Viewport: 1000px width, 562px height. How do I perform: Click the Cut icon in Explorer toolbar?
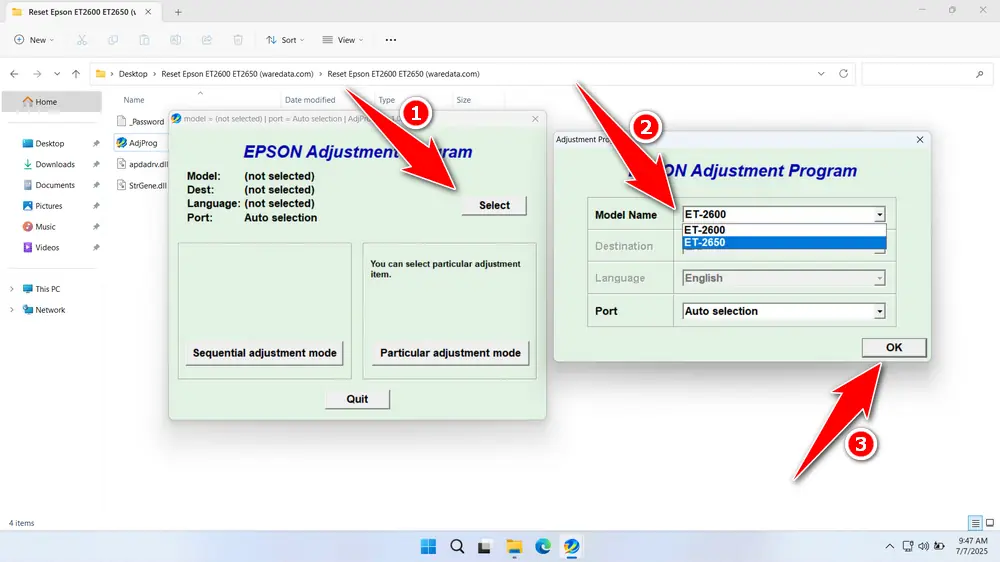(82, 40)
